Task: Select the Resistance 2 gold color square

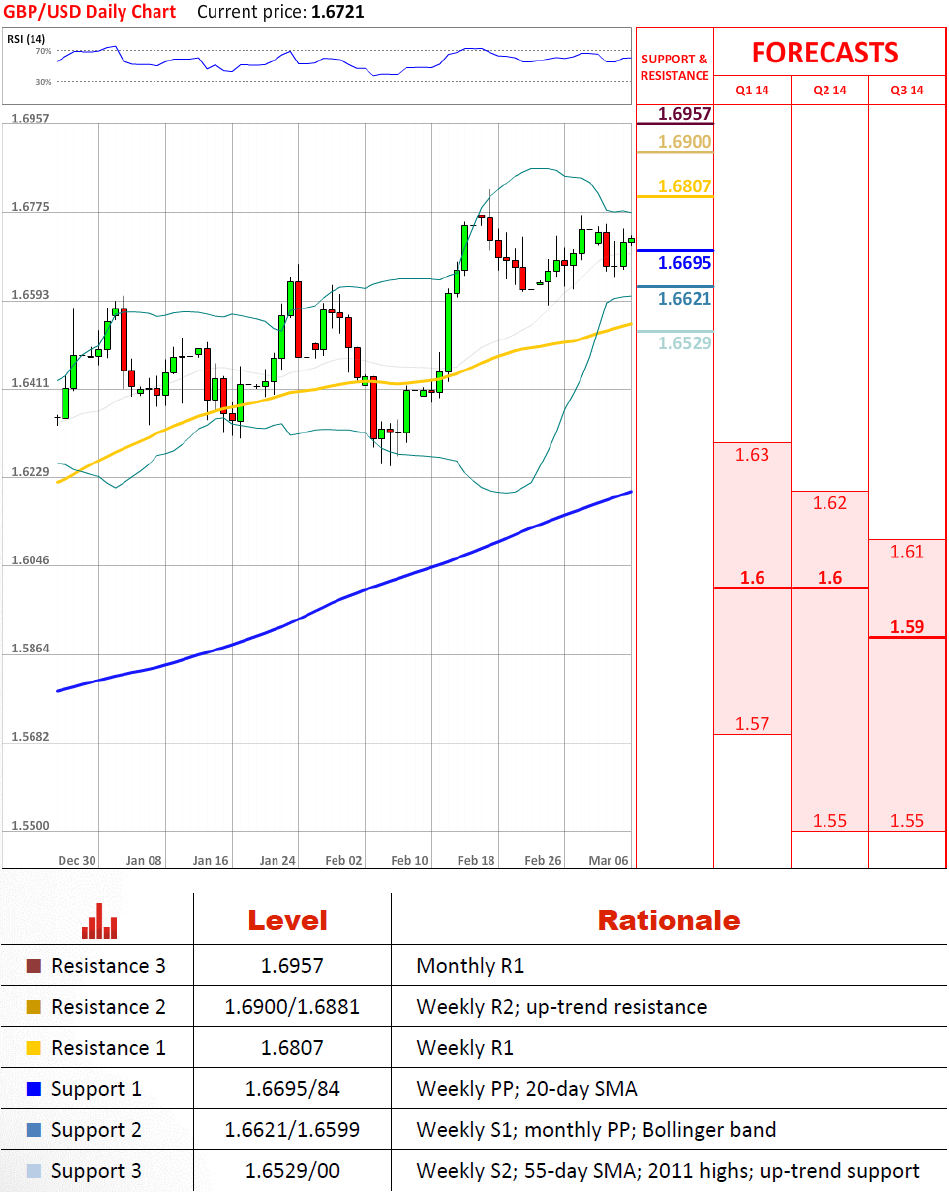Action: coord(34,1007)
